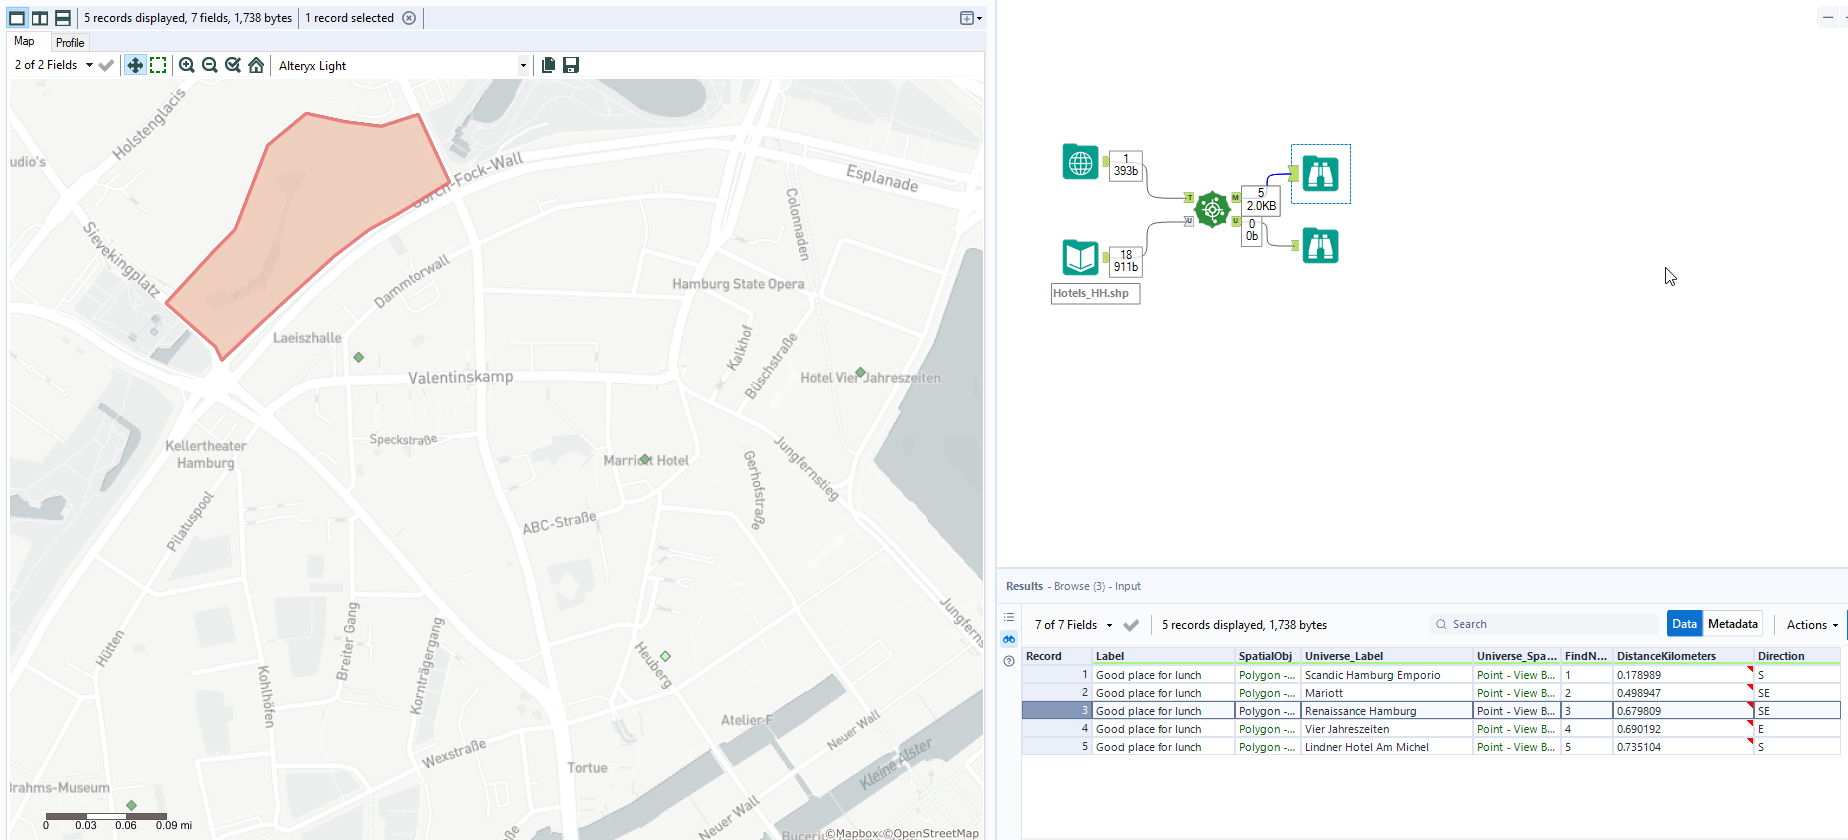Select the Find Nearest tool on canvas
This screenshot has height=840, width=1848.
click(1212, 209)
